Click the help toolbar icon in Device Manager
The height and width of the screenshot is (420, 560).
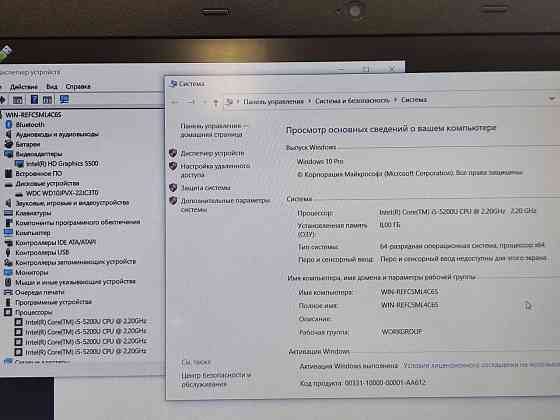point(34,99)
